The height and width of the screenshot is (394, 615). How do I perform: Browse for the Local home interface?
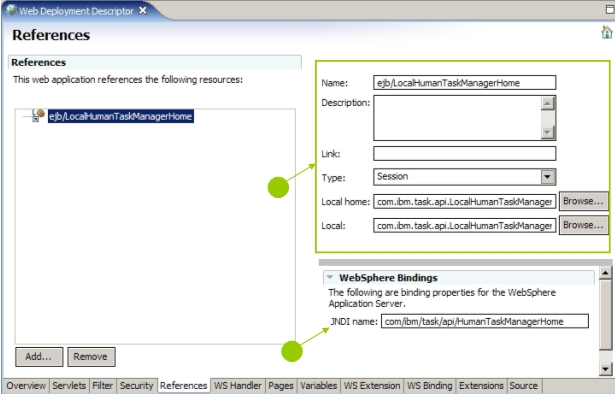[583, 201]
